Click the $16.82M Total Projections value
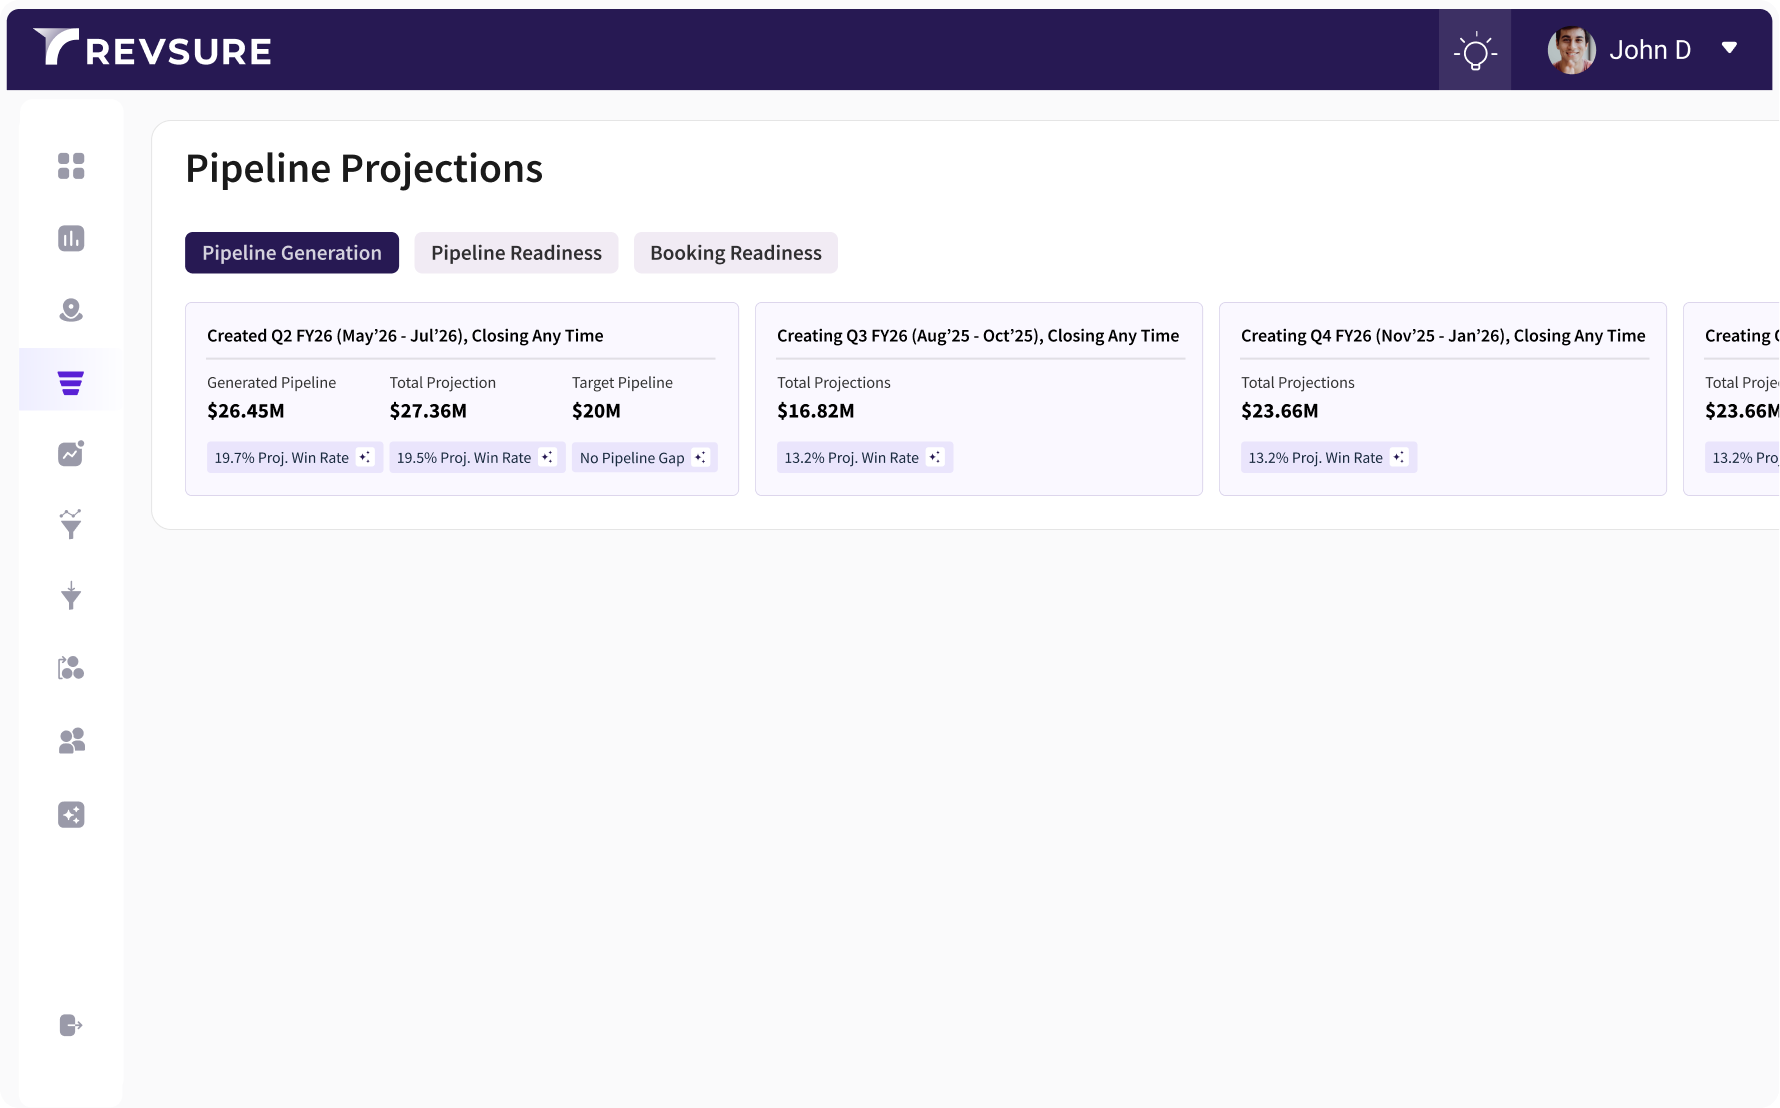The height and width of the screenshot is (1108, 1780). [816, 411]
